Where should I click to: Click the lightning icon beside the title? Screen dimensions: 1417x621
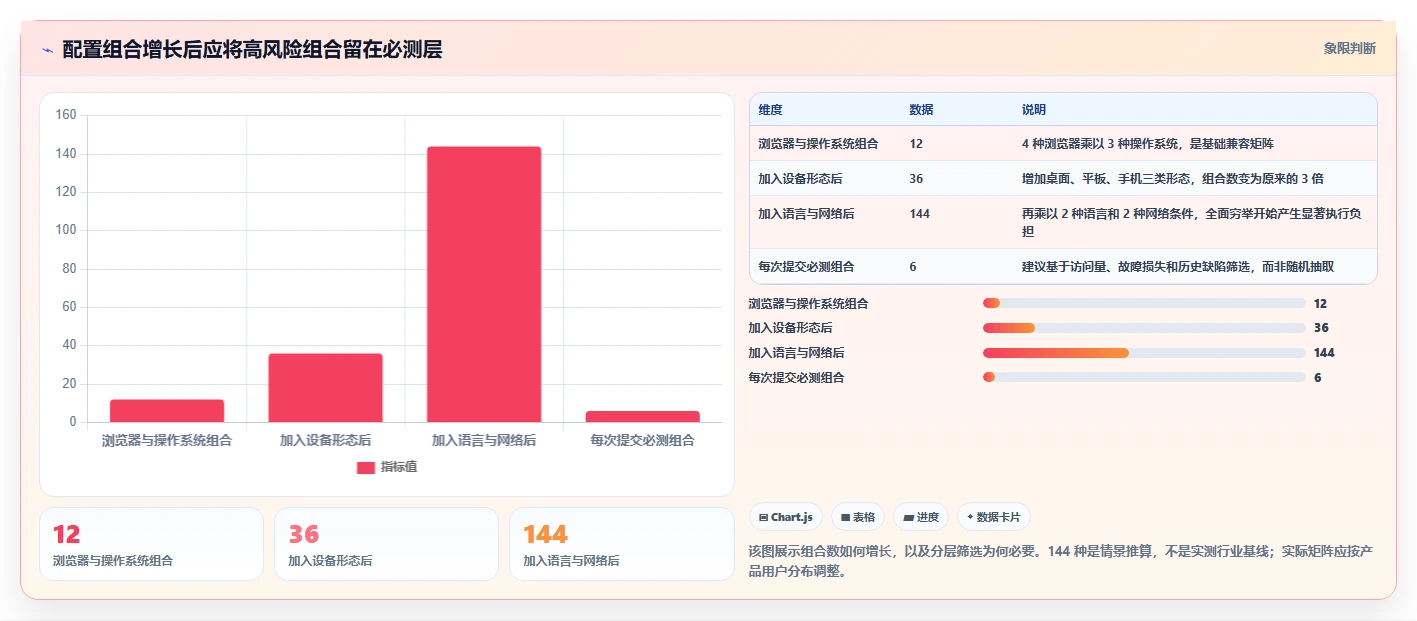(48, 50)
